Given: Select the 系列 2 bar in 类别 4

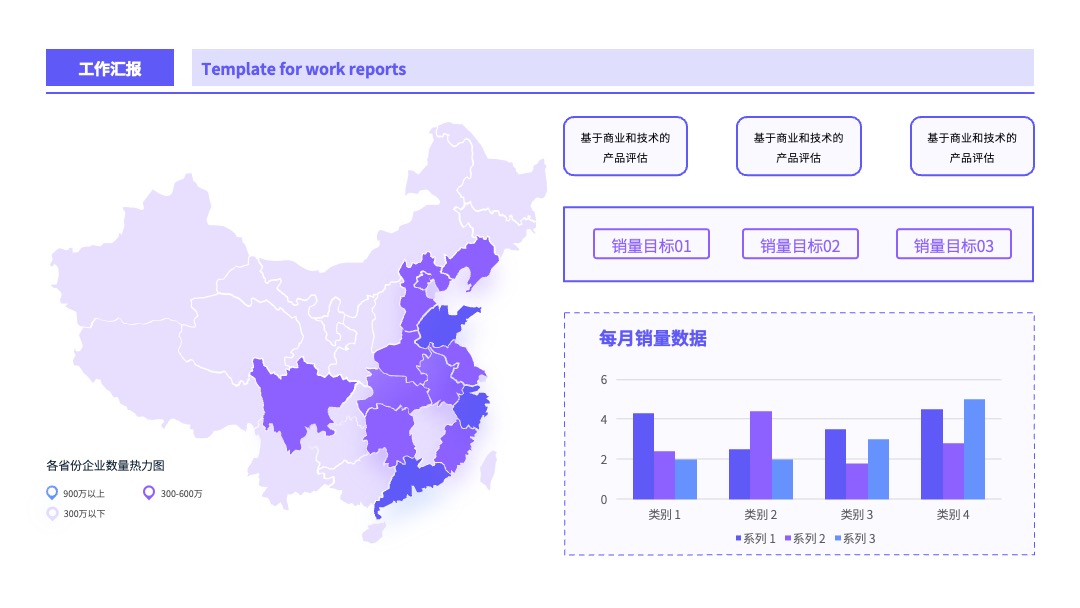Looking at the screenshot, I should click(x=953, y=471).
